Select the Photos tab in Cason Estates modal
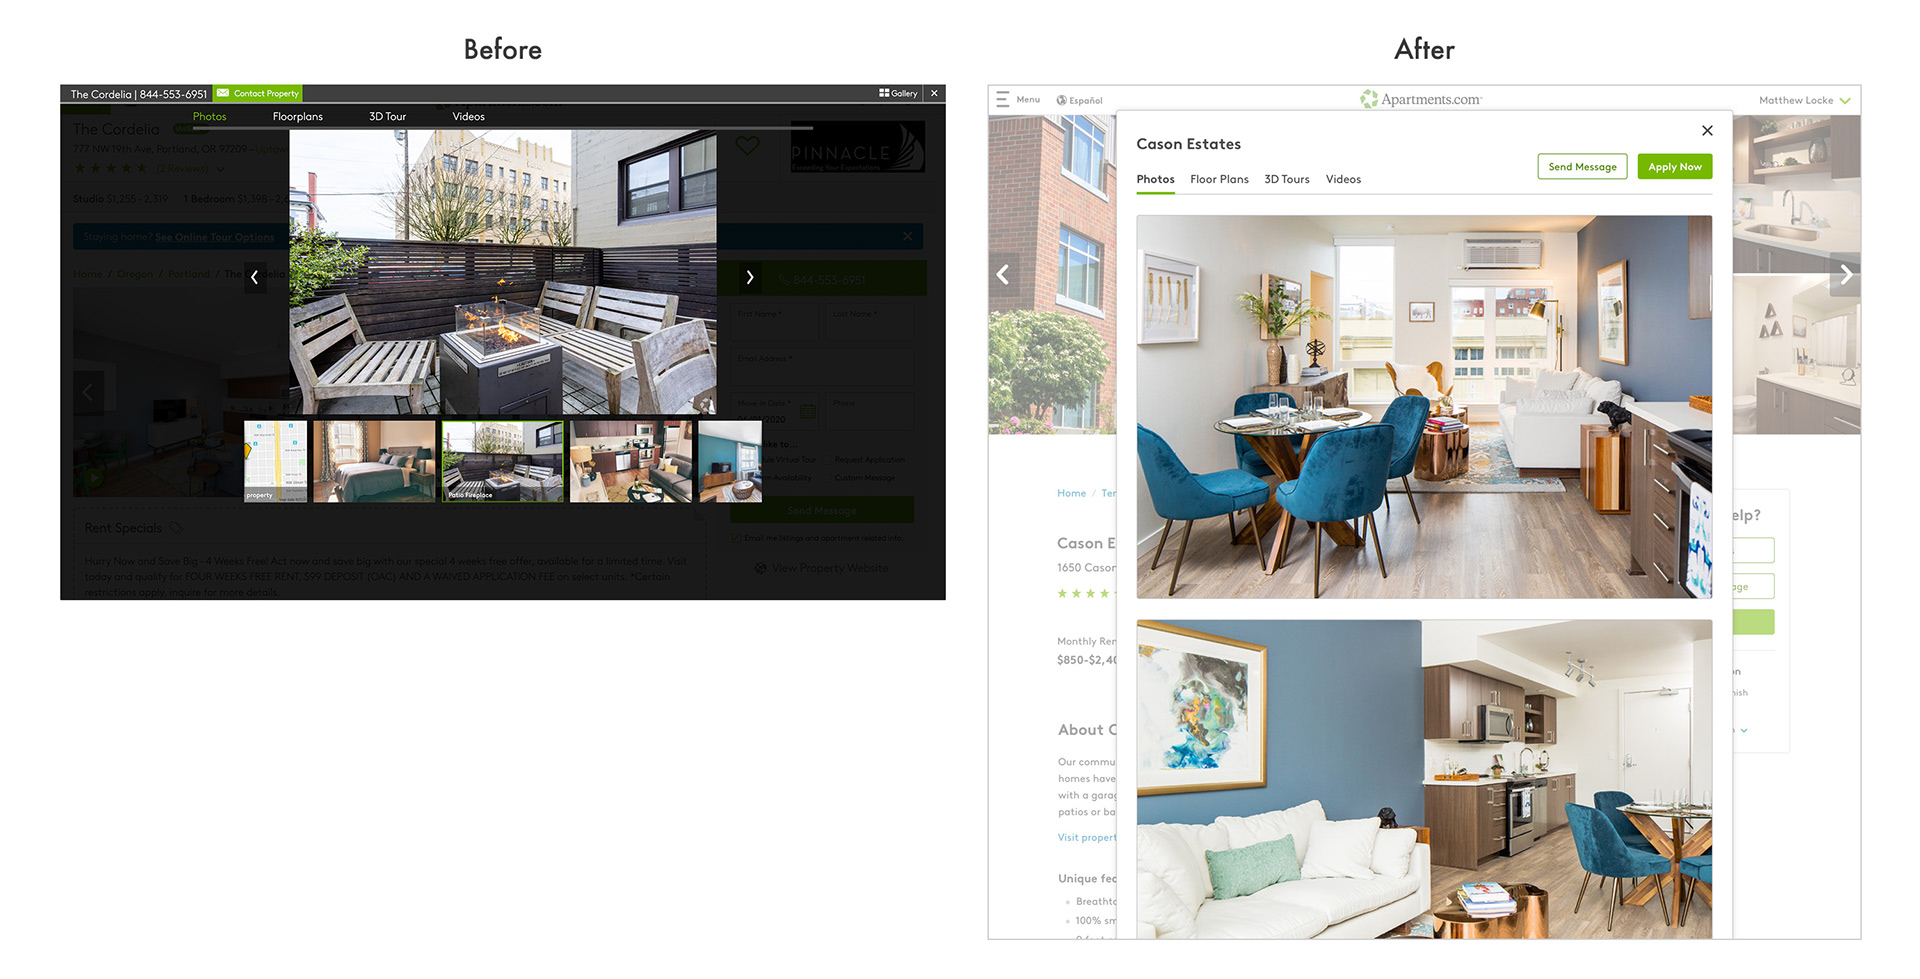The height and width of the screenshot is (979, 1920). tap(1155, 180)
